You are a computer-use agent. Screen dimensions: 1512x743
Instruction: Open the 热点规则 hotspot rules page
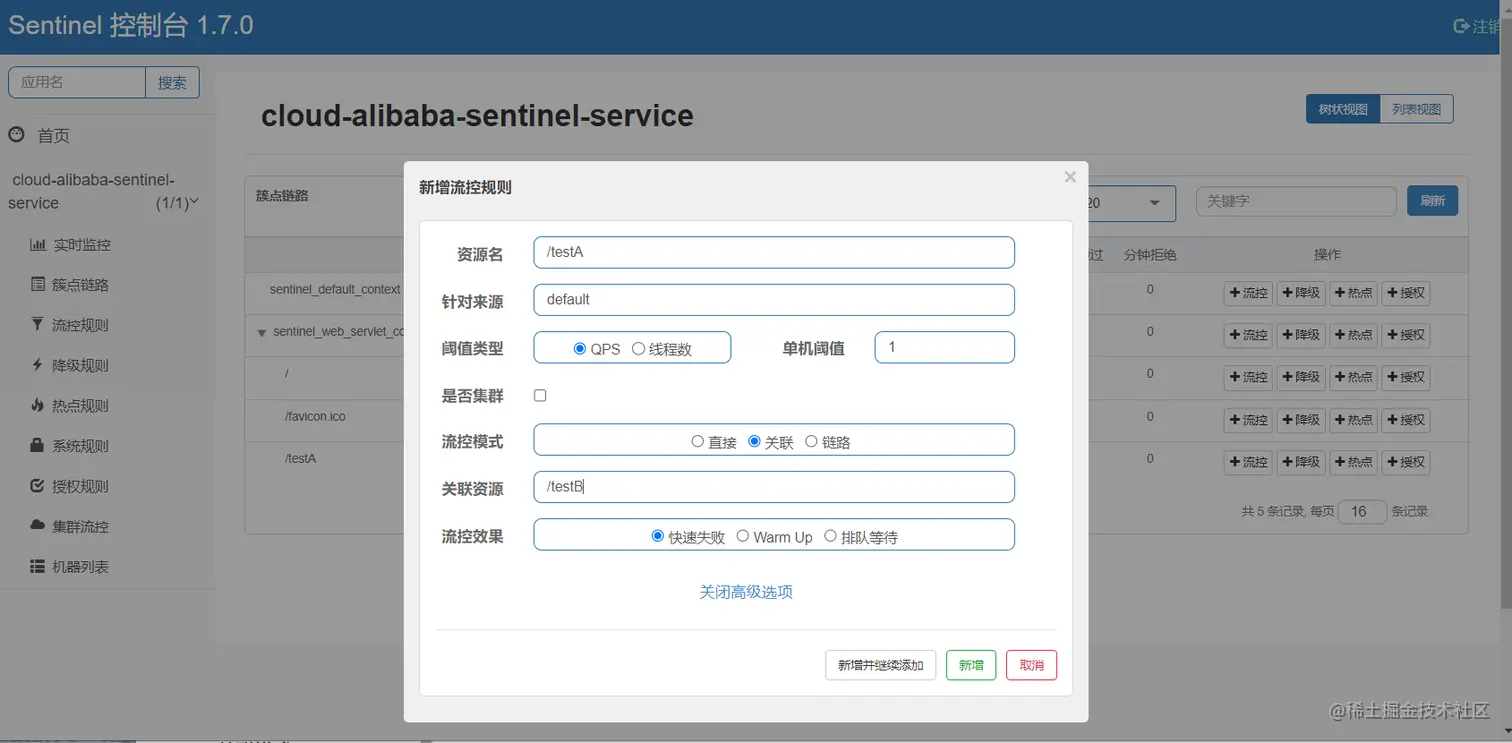[x=80, y=405]
